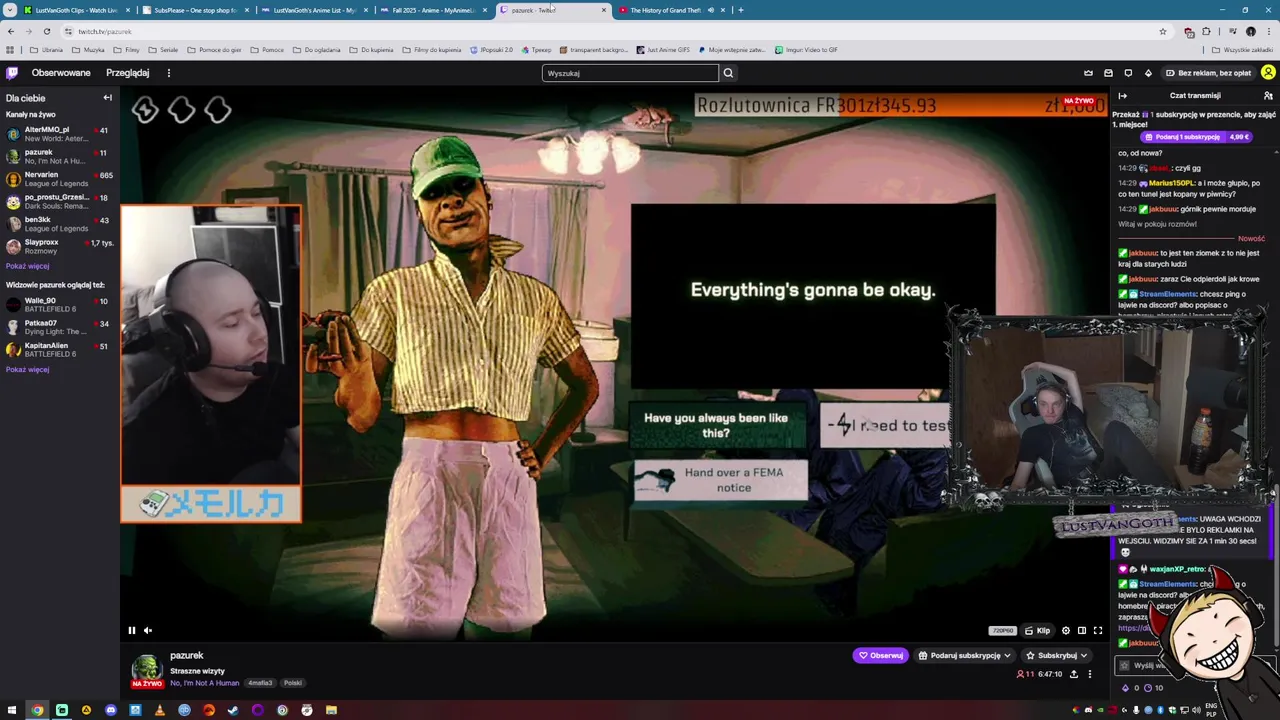This screenshot has width=1280, height=720.
Task: Click the Obserwuj follow button
Action: (880, 656)
